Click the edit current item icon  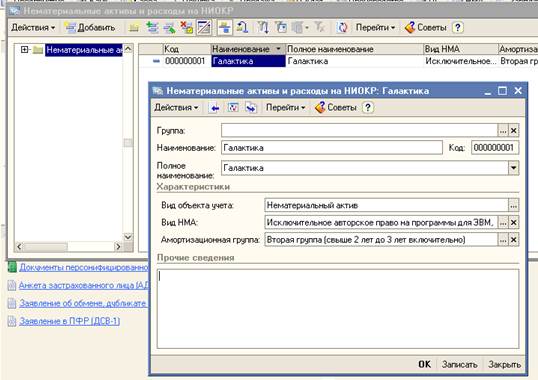tap(169, 27)
